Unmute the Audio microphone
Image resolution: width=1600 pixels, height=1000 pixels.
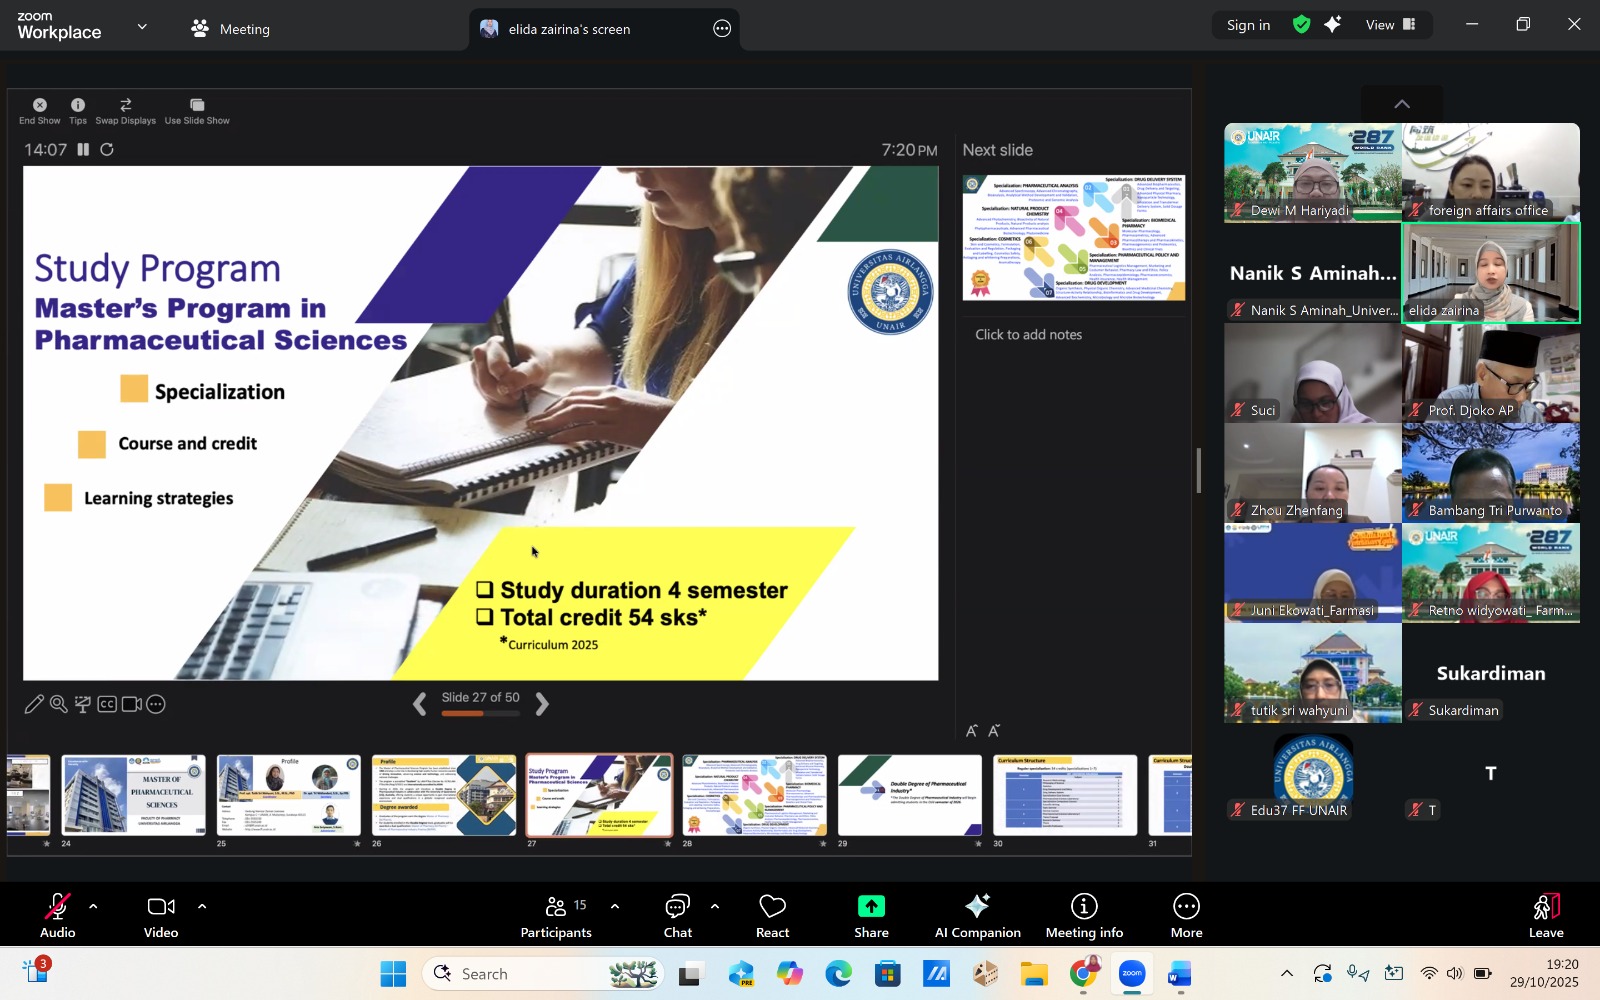[57, 915]
